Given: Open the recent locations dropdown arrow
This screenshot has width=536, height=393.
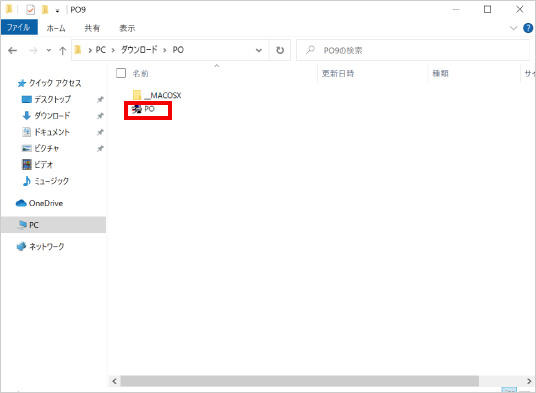Looking at the screenshot, I should click(49, 51).
